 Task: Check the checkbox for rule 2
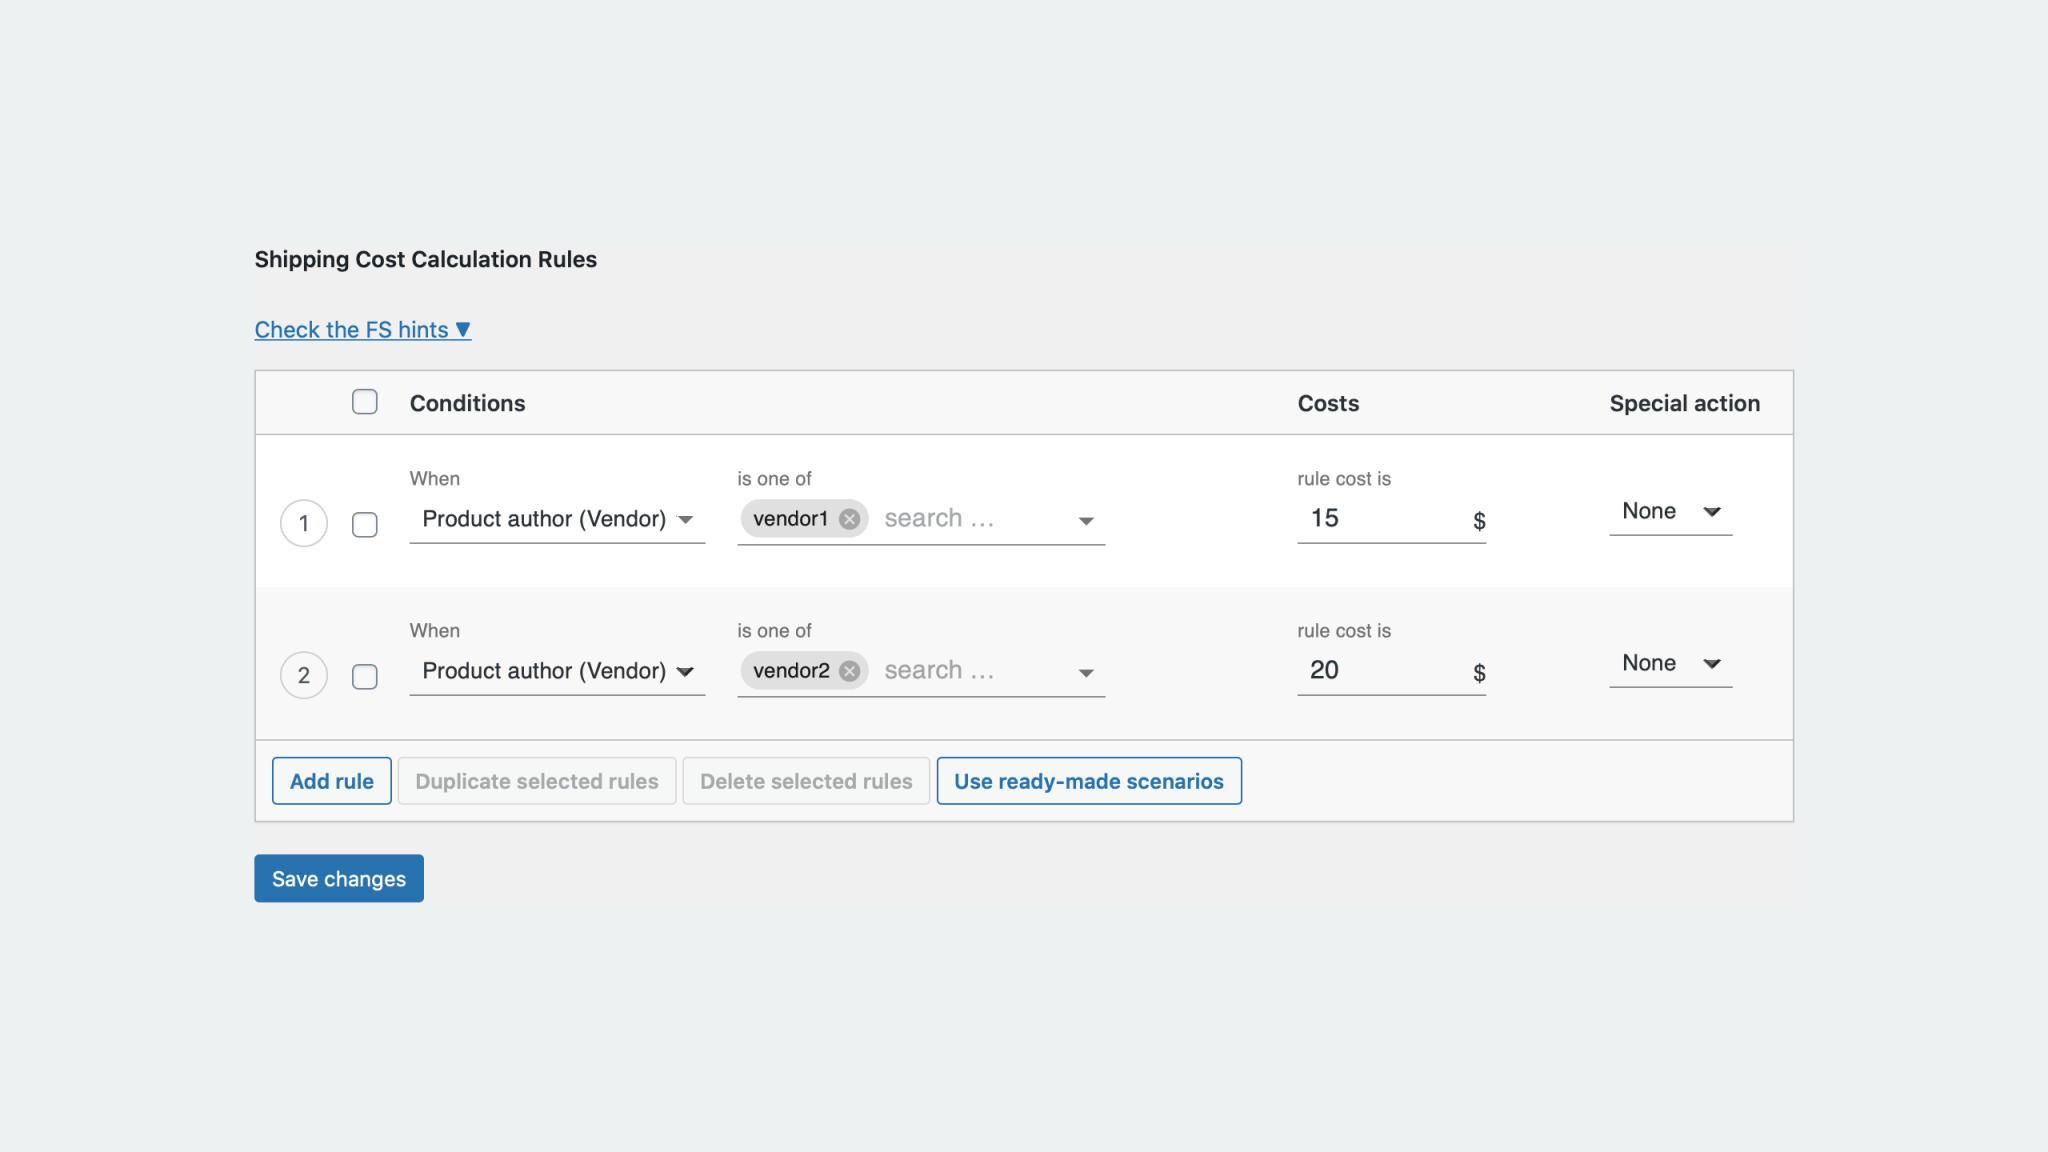click(x=365, y=676)
